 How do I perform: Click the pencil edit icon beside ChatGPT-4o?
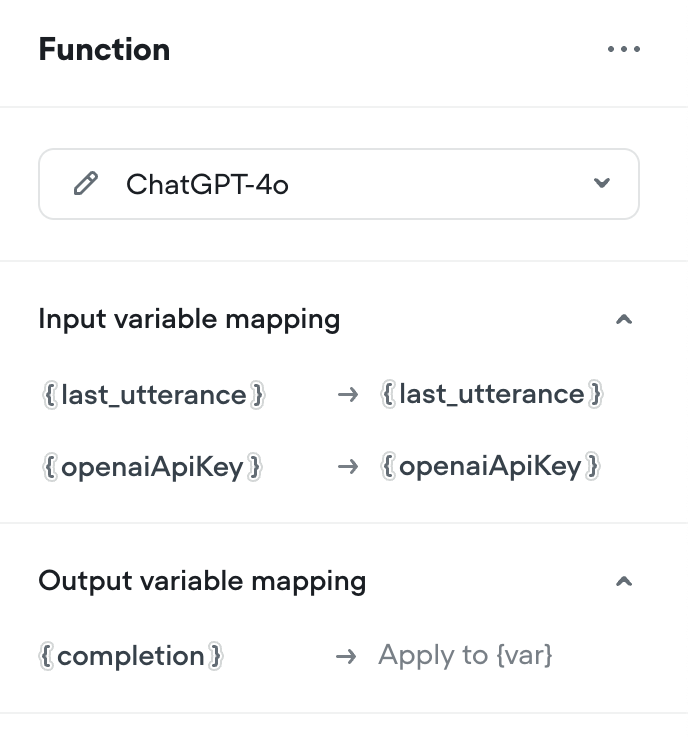click(x=86, y=184)
